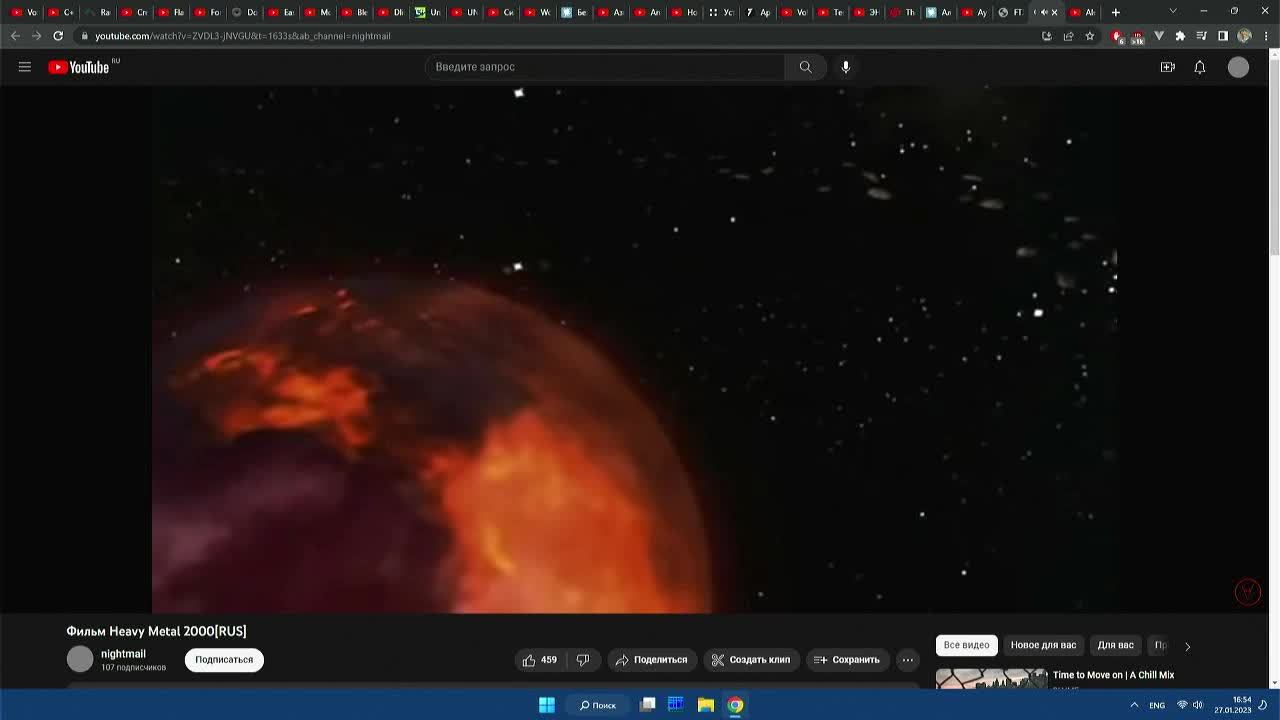Click the video title Фильм Heavy Metal 2000

[x=156, y=631]
